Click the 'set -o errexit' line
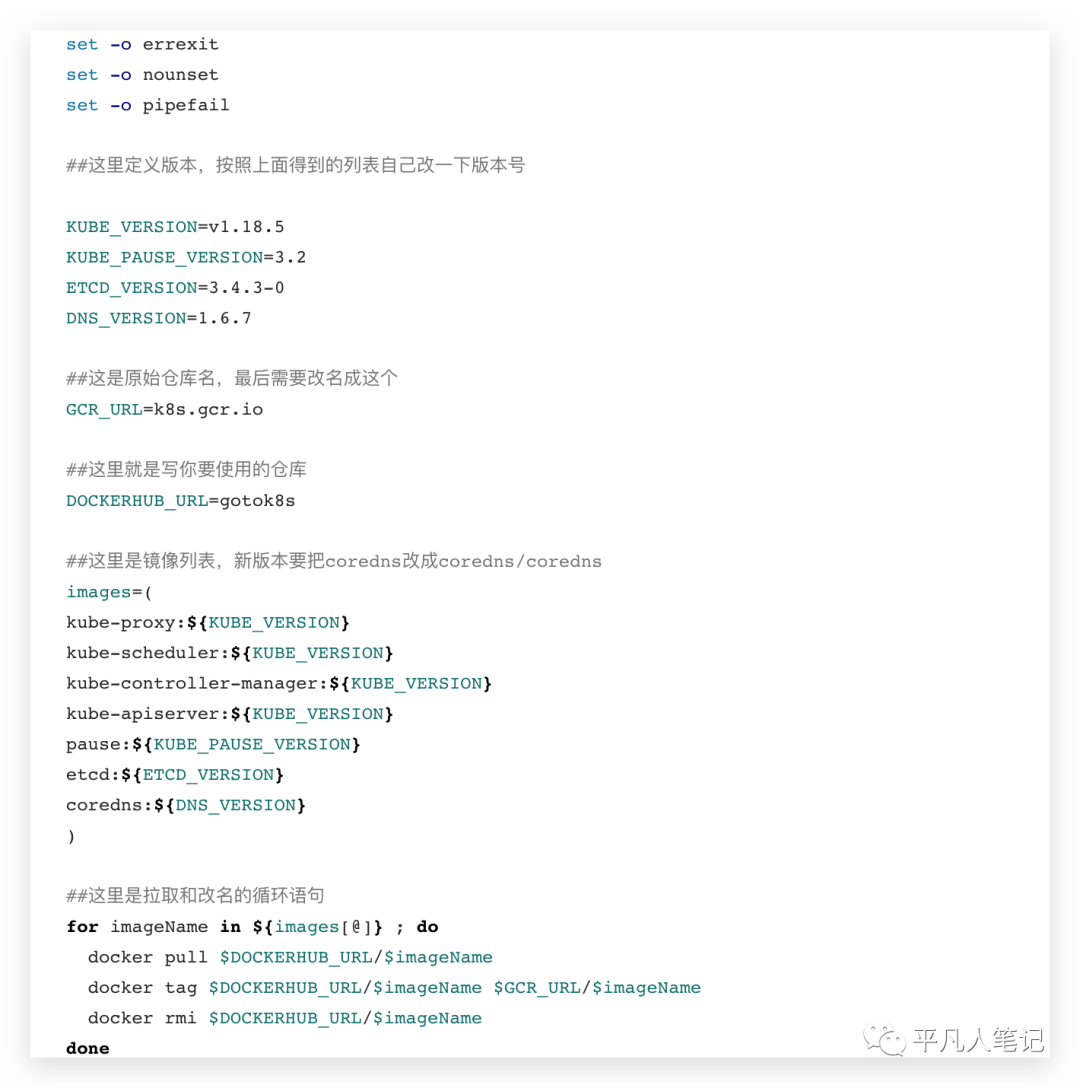The image size is (1080, 1088). click(142, 44)
